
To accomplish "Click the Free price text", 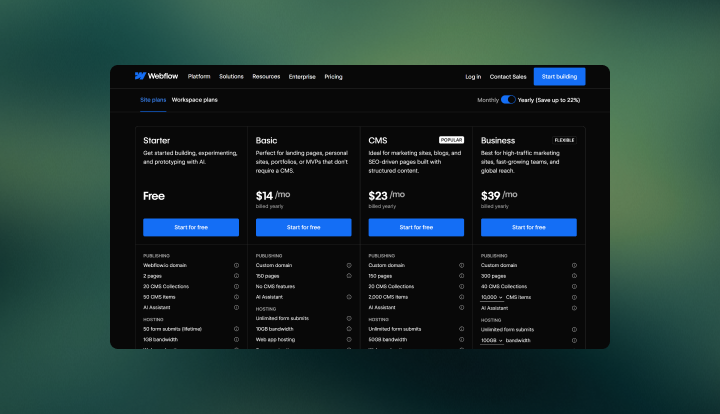I will click(154, 196).
